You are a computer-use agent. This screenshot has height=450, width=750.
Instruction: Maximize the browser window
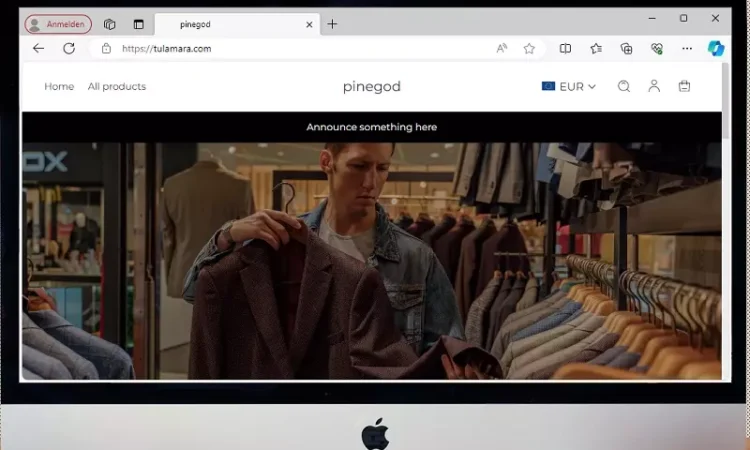click(684, 18)
